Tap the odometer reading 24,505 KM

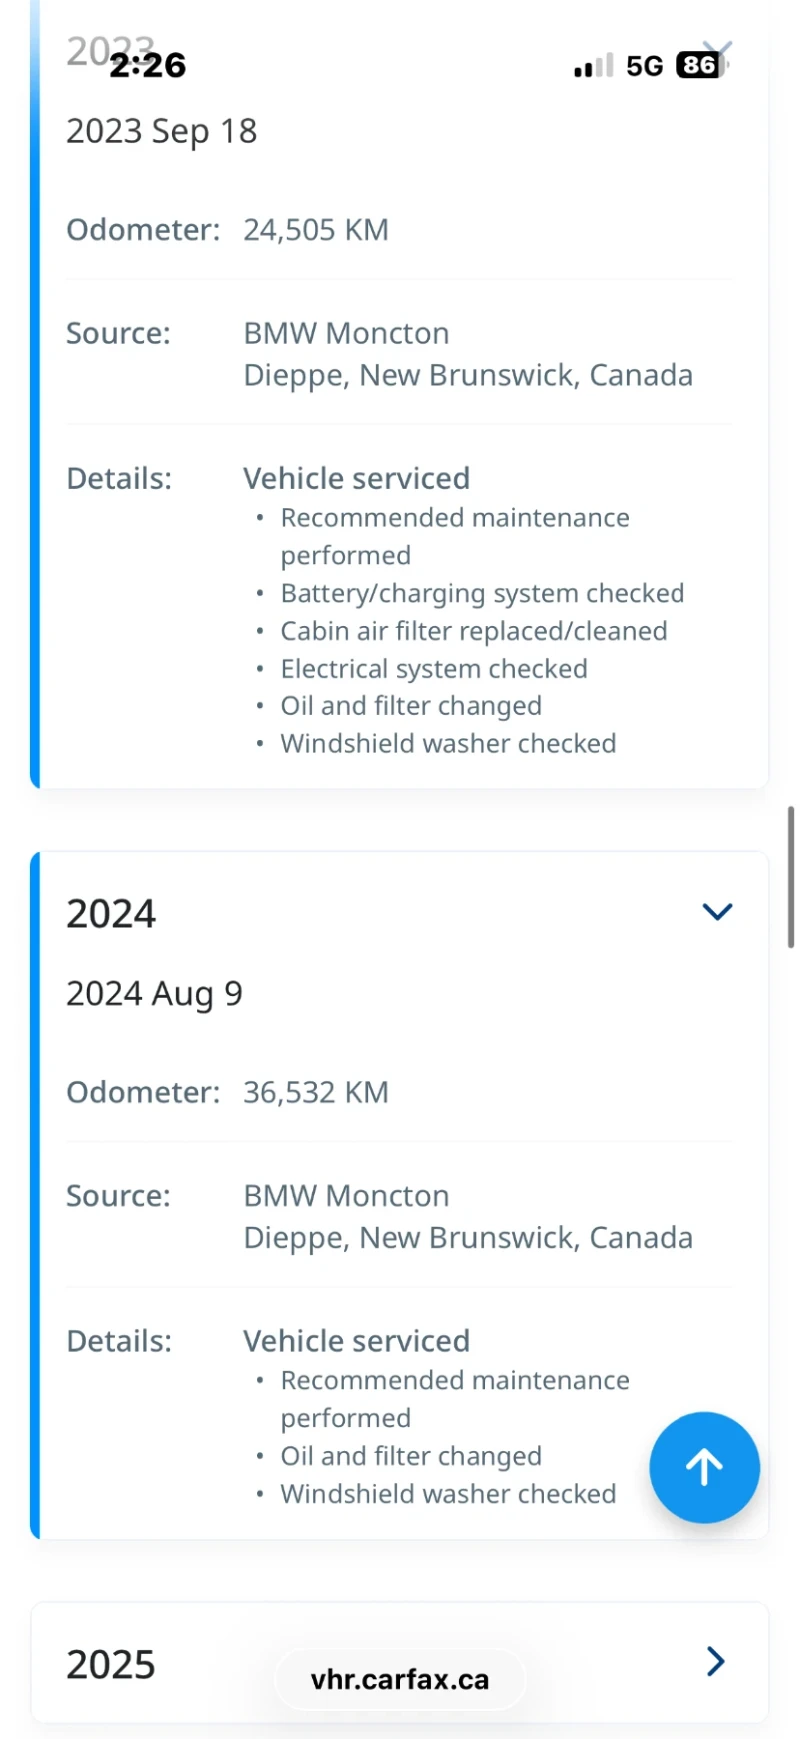(x=316, y=229)
